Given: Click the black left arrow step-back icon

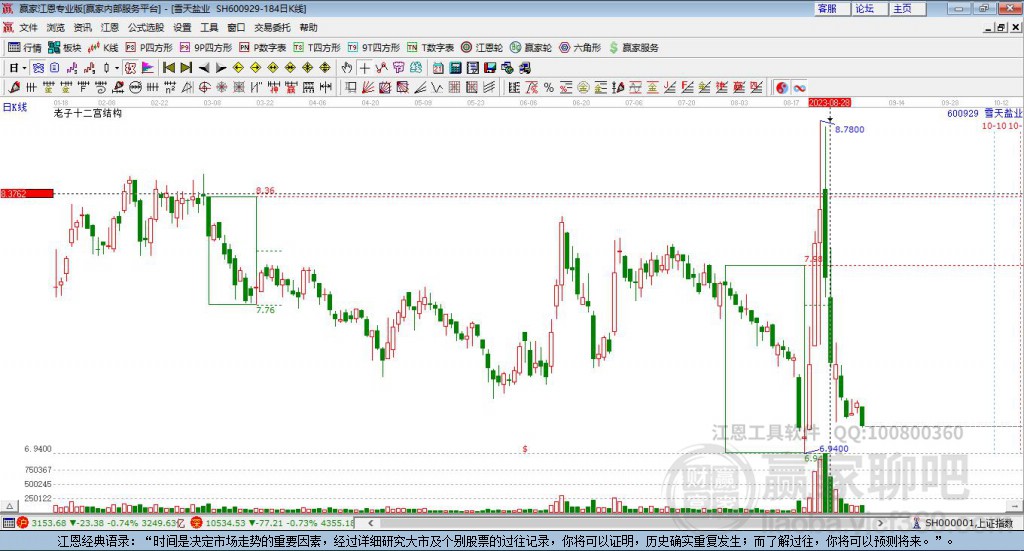Looking at the screenshot, I should 204,68.
